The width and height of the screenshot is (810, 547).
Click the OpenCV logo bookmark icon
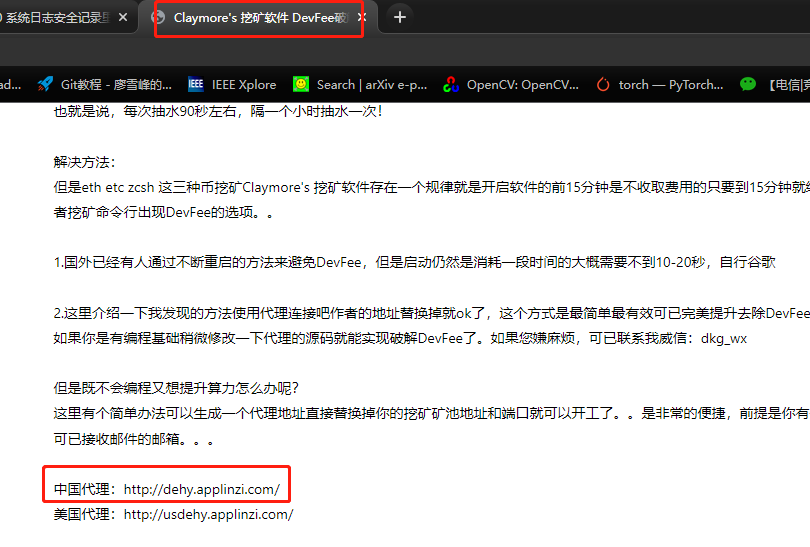[451, 84]
